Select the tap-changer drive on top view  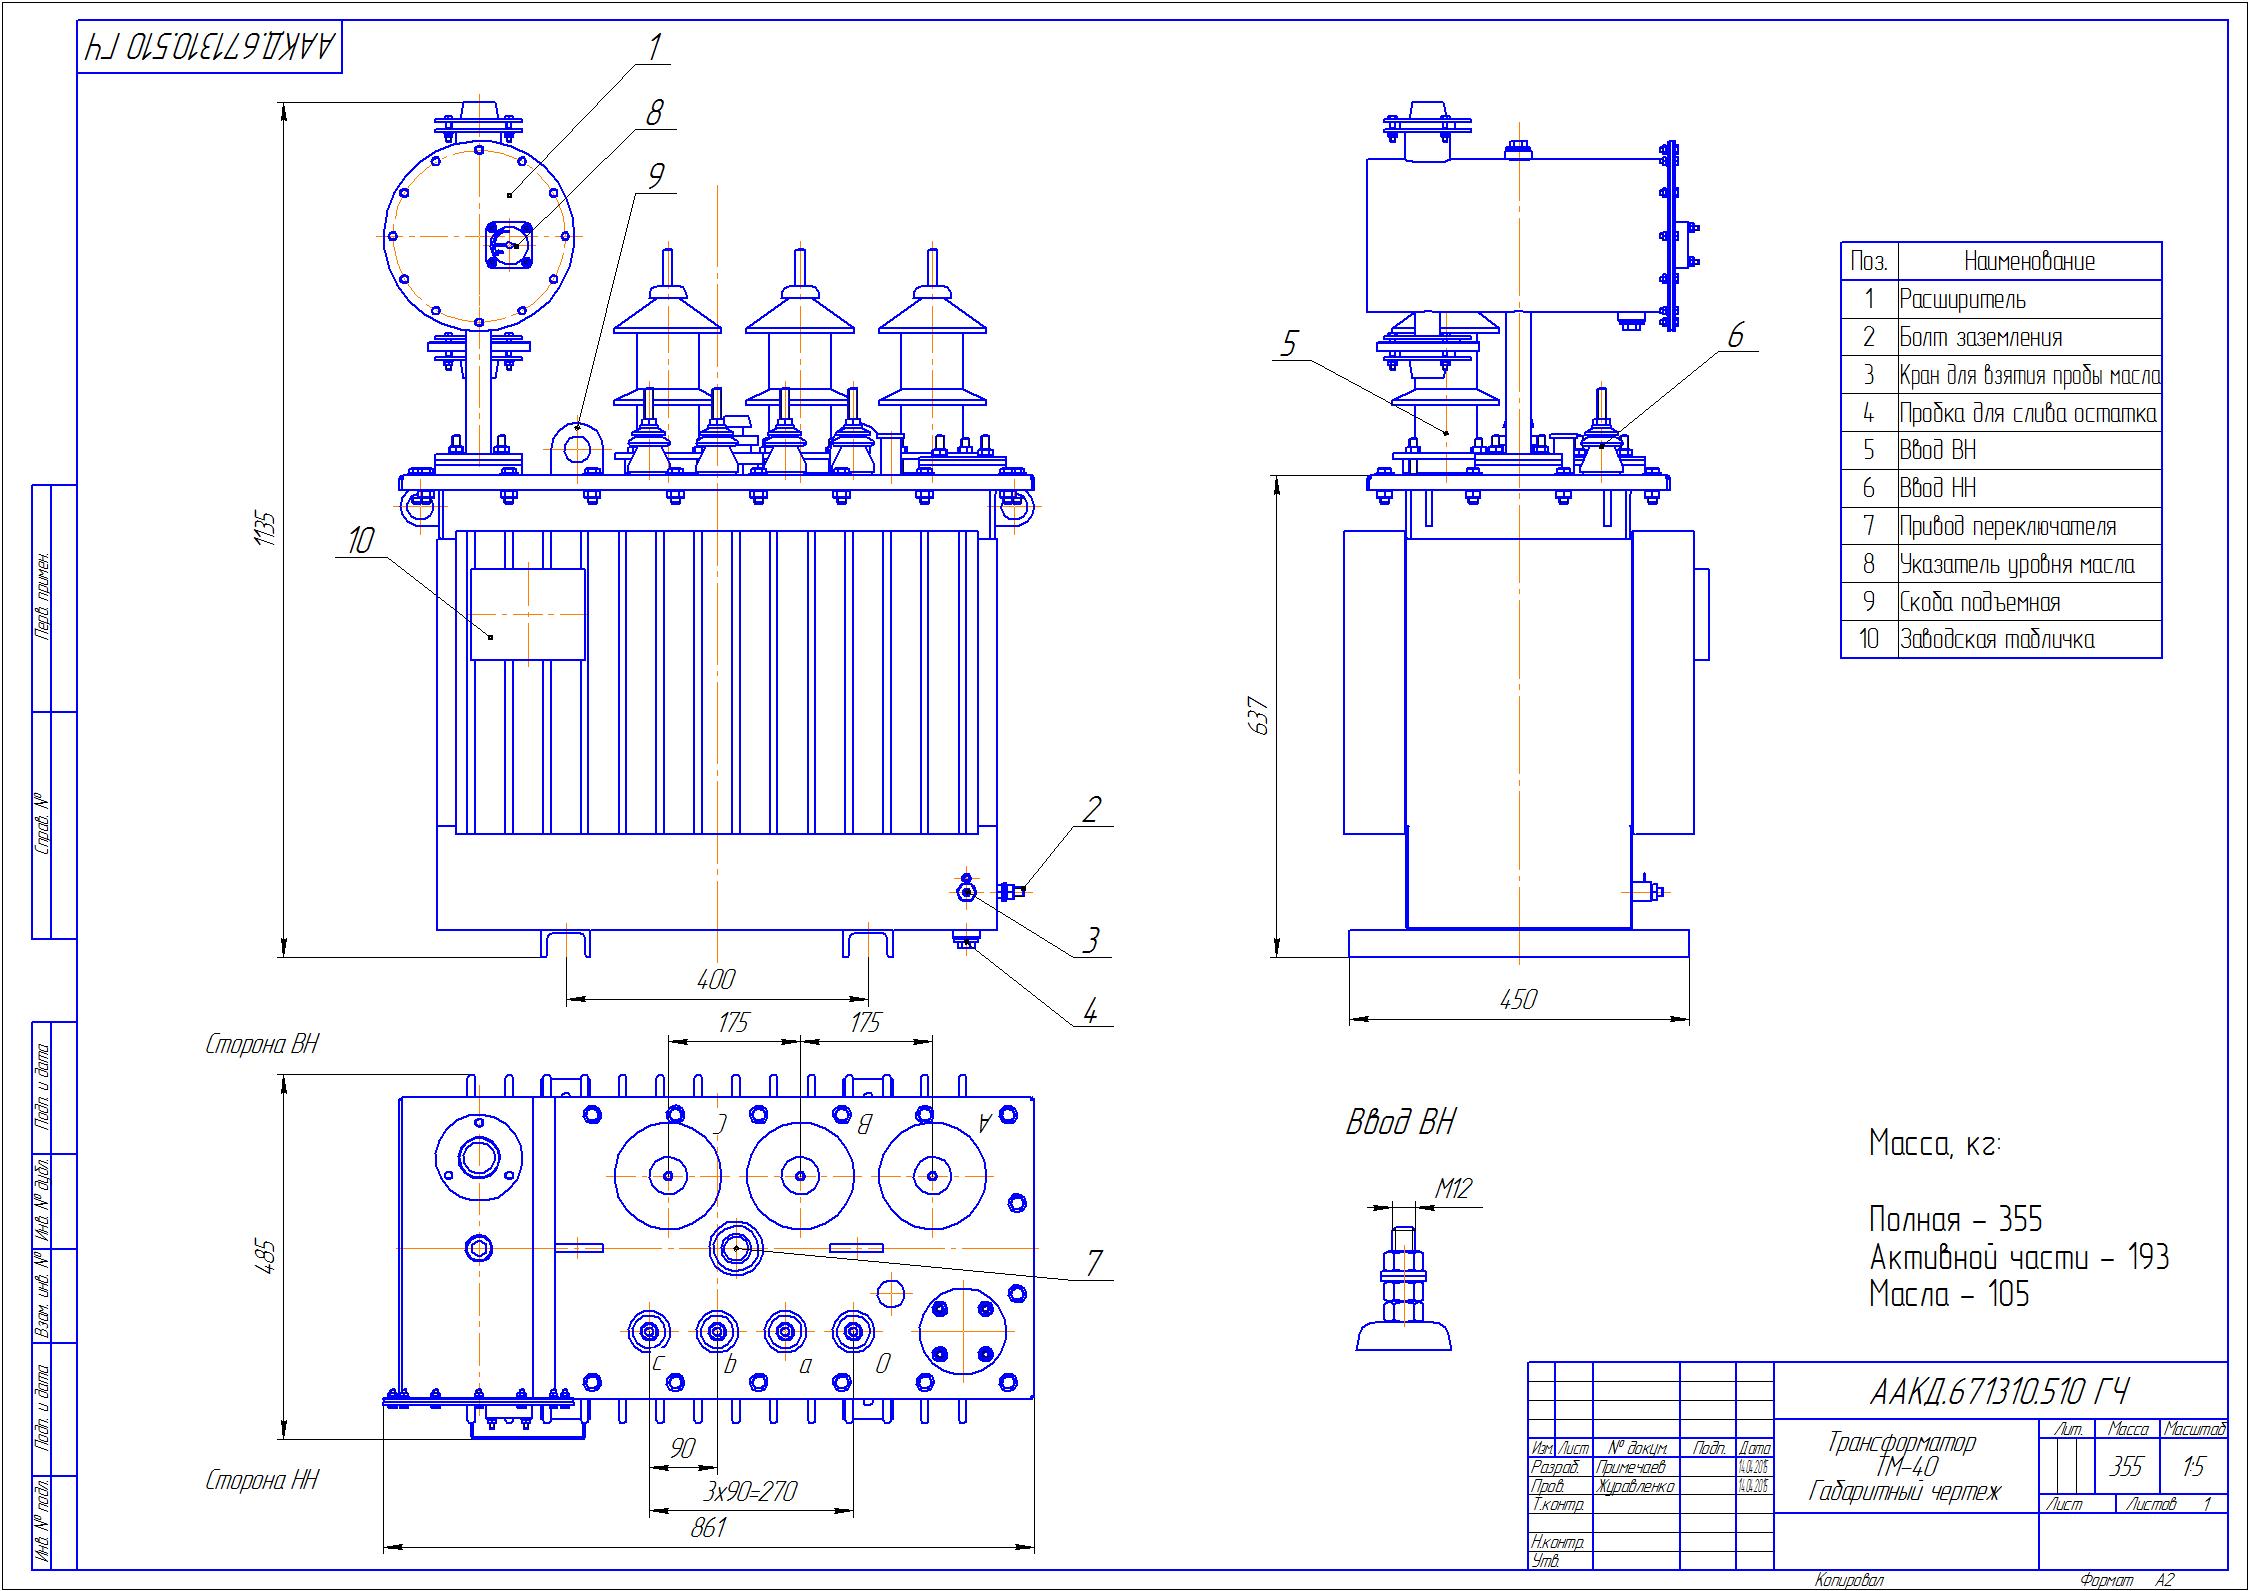tap(736, 1248)
